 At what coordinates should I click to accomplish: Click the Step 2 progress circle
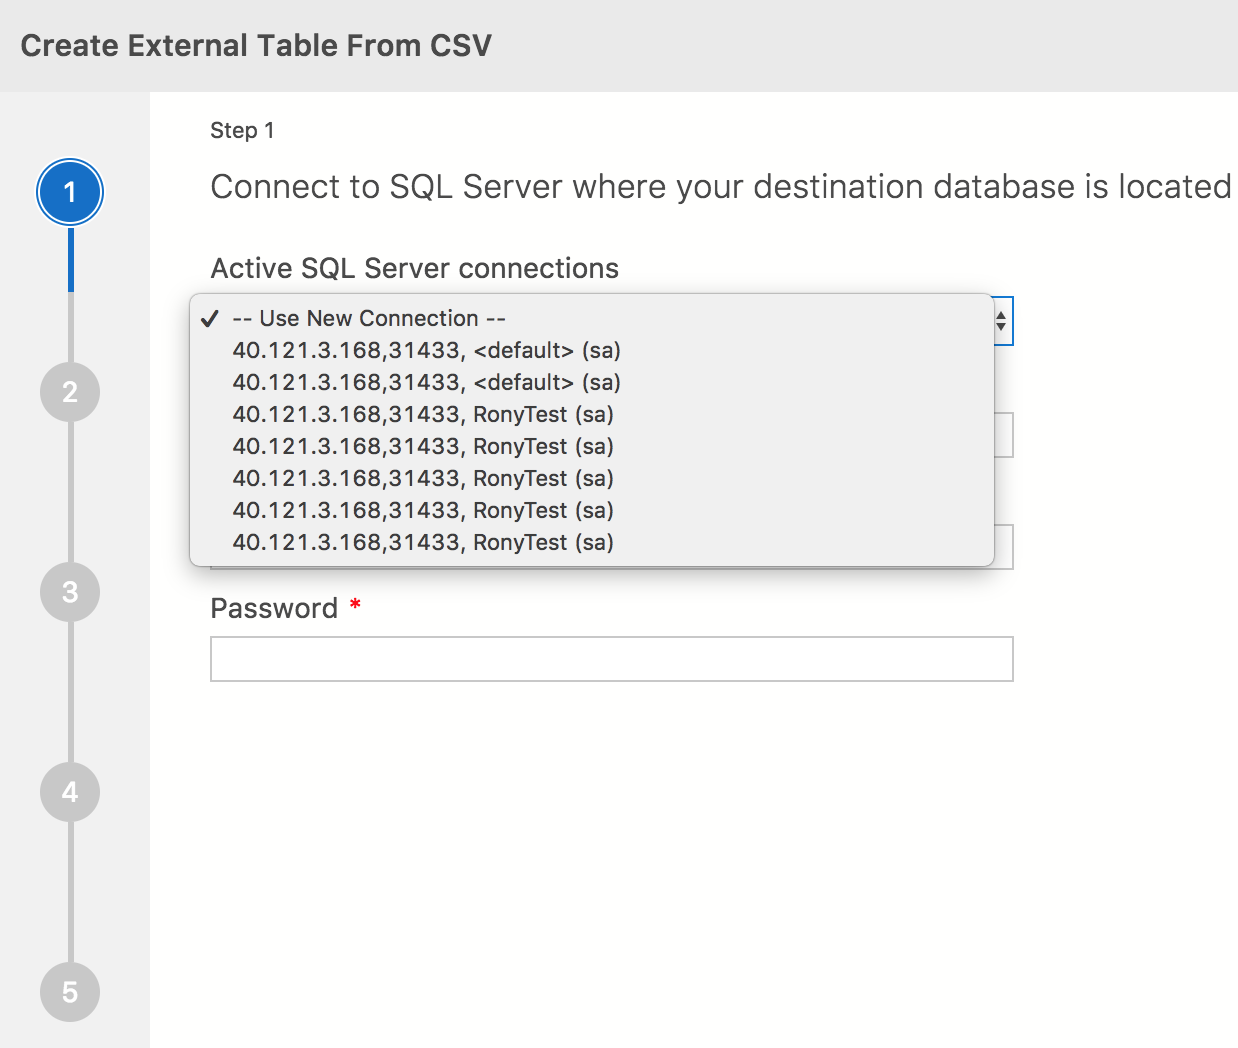[70, 392]
